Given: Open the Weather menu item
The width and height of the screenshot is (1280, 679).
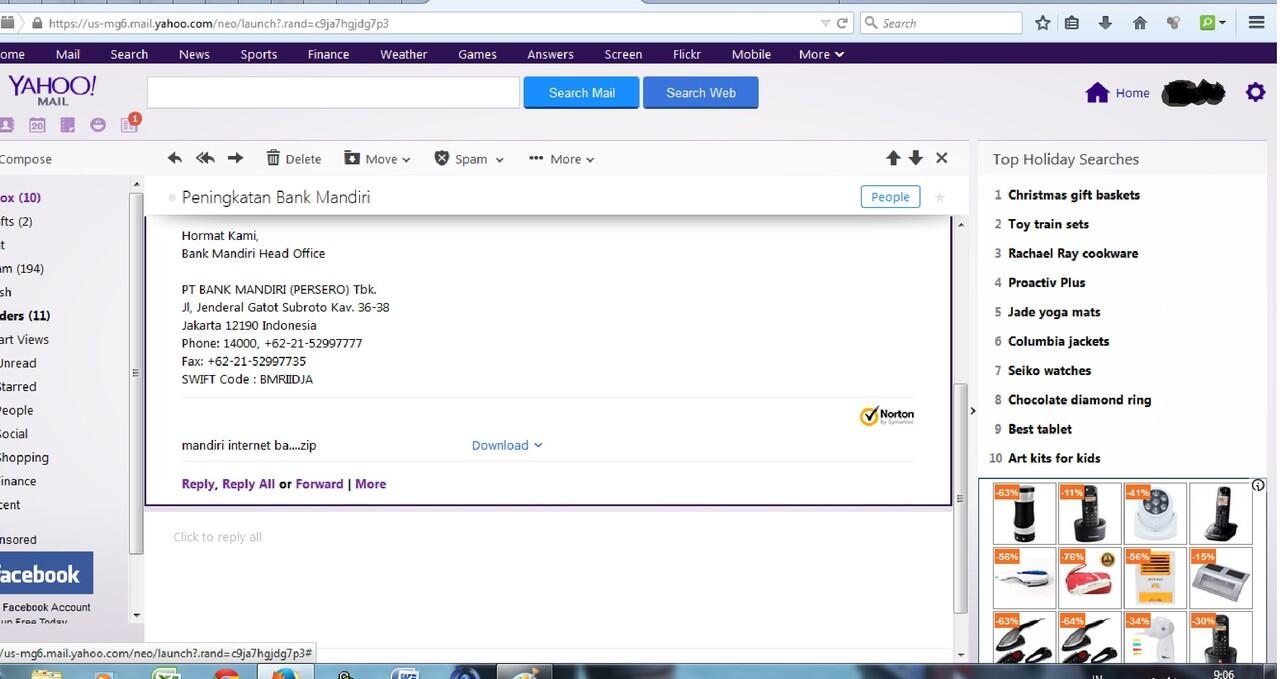Looking at the screenshot, I should (403, 54).
